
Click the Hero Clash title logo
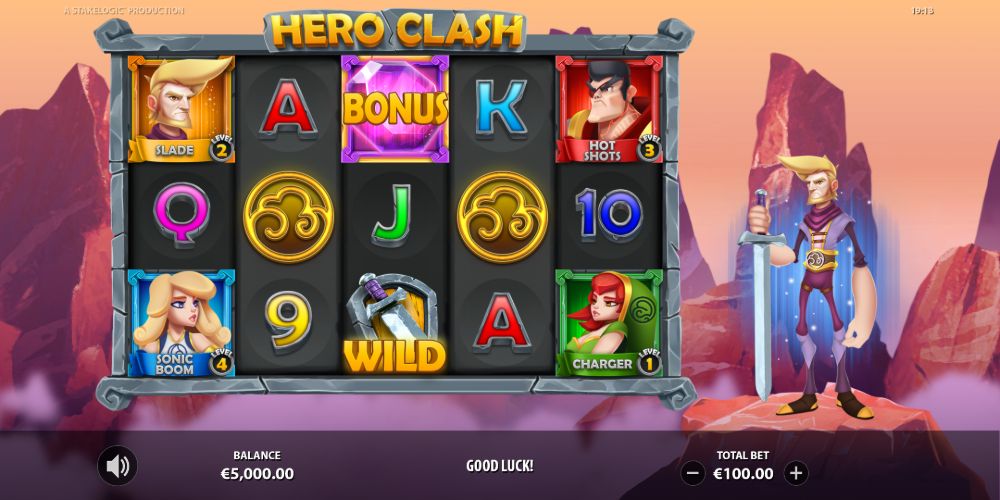coord(395,30)
